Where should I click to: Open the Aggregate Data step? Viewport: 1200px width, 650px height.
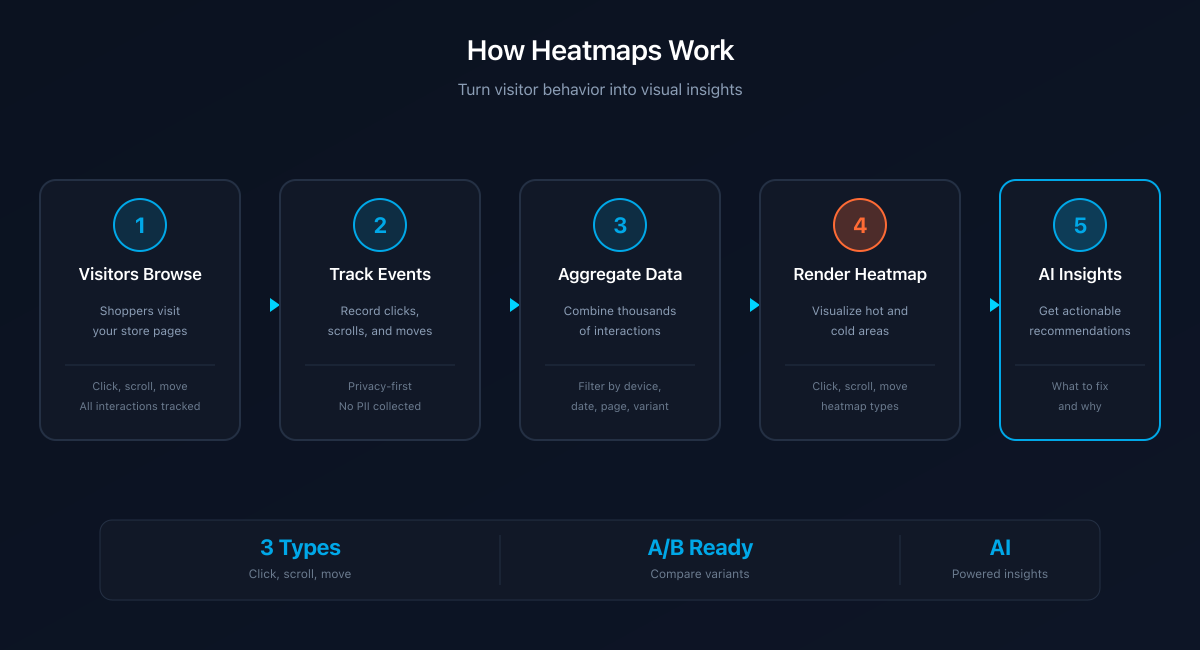pyautogui.click(x=620, y=310)
